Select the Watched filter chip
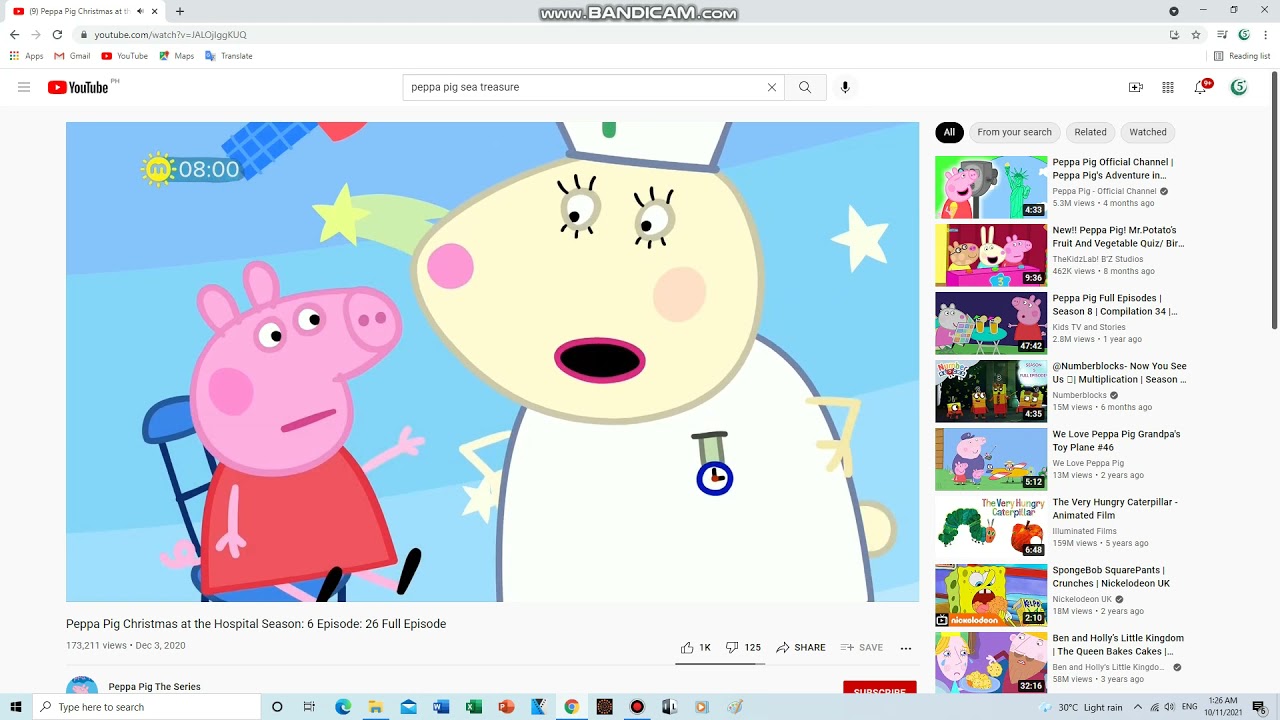This screenshot has height=720, width=1280. point(1148,132)
